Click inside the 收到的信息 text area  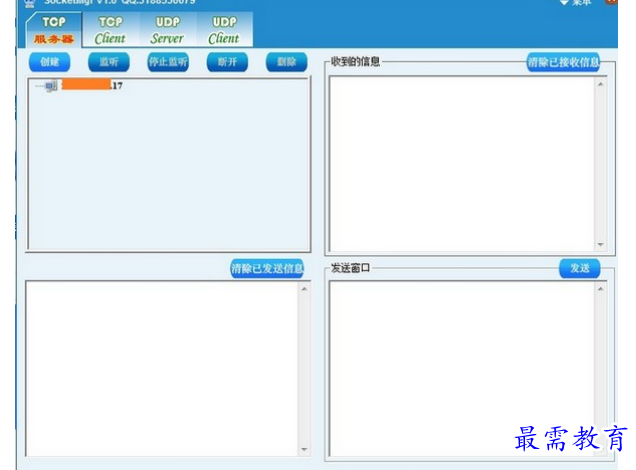(462, 164)
